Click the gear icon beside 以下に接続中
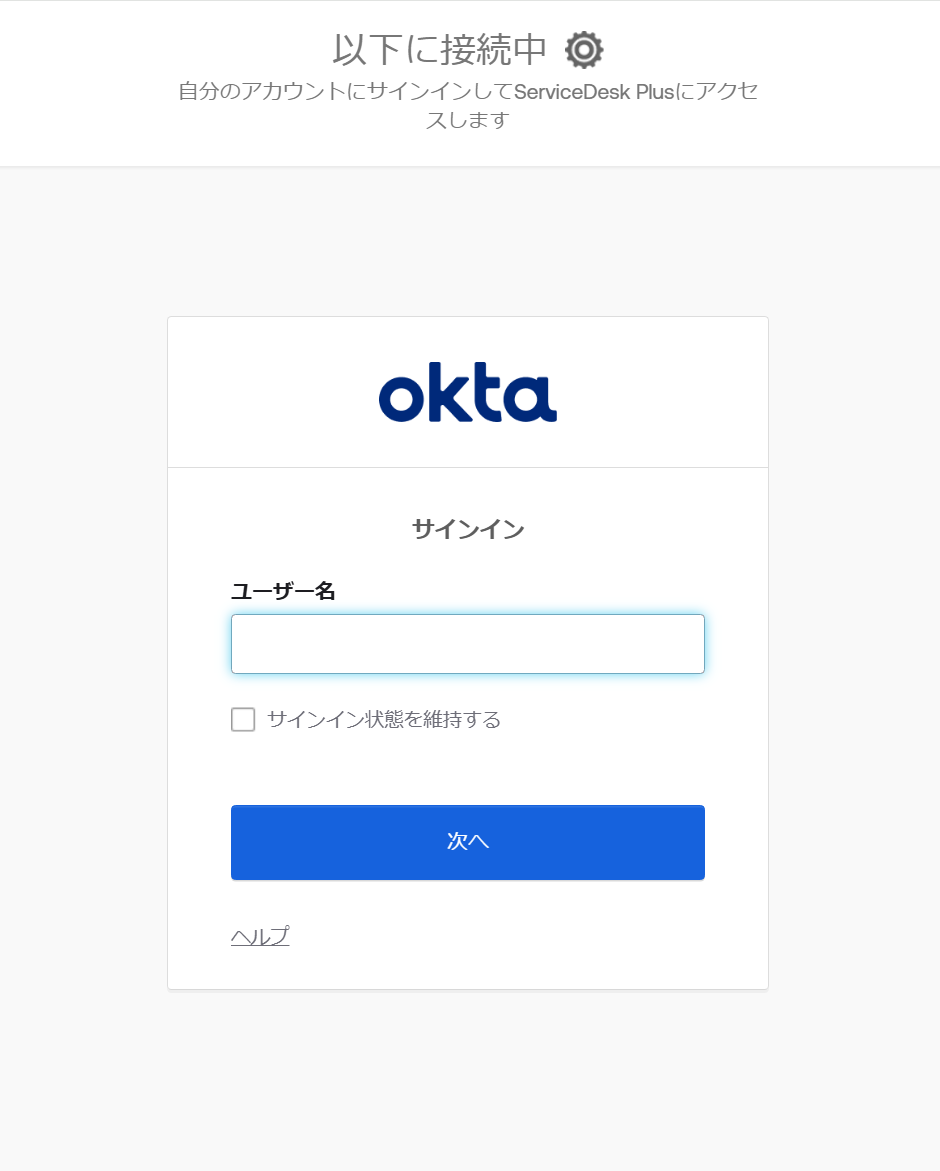This screenshot has width=940, height=1171. click(x=584, y=49)
